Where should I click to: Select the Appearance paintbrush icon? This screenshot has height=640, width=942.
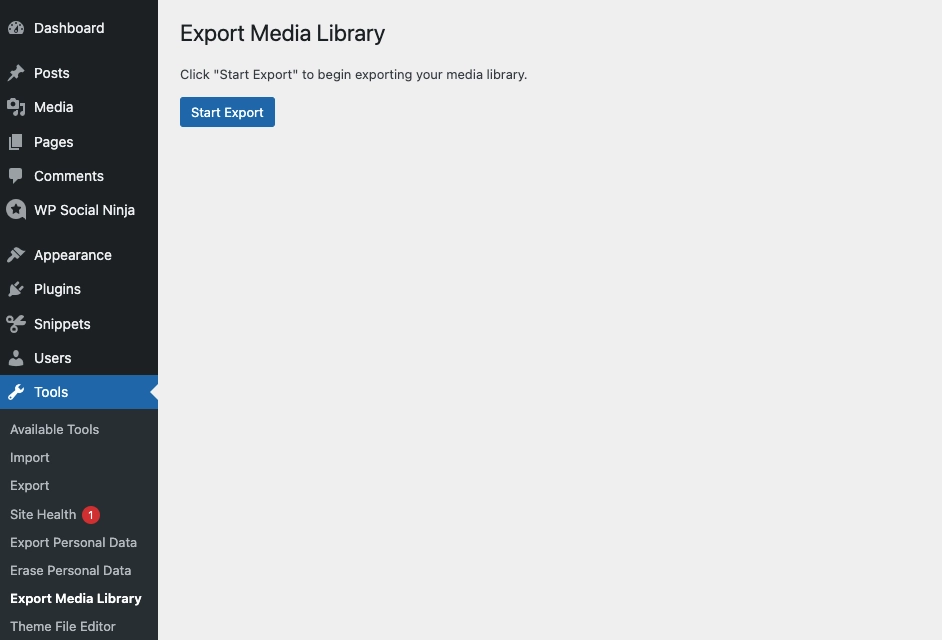point(15,255)
